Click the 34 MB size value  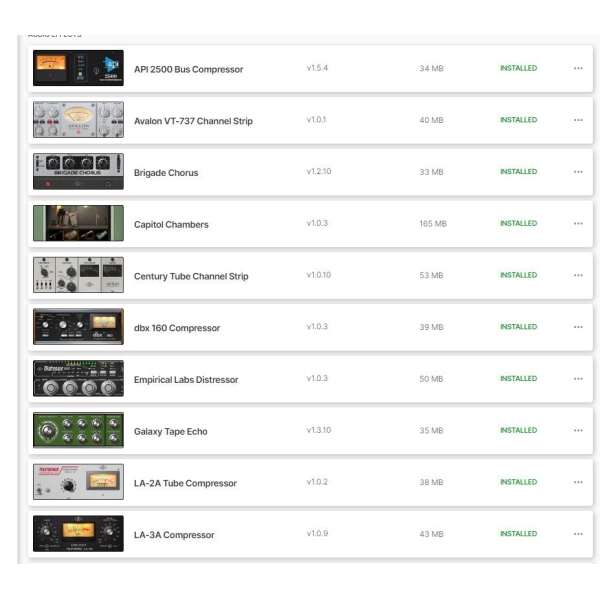(x=431, y=68)
